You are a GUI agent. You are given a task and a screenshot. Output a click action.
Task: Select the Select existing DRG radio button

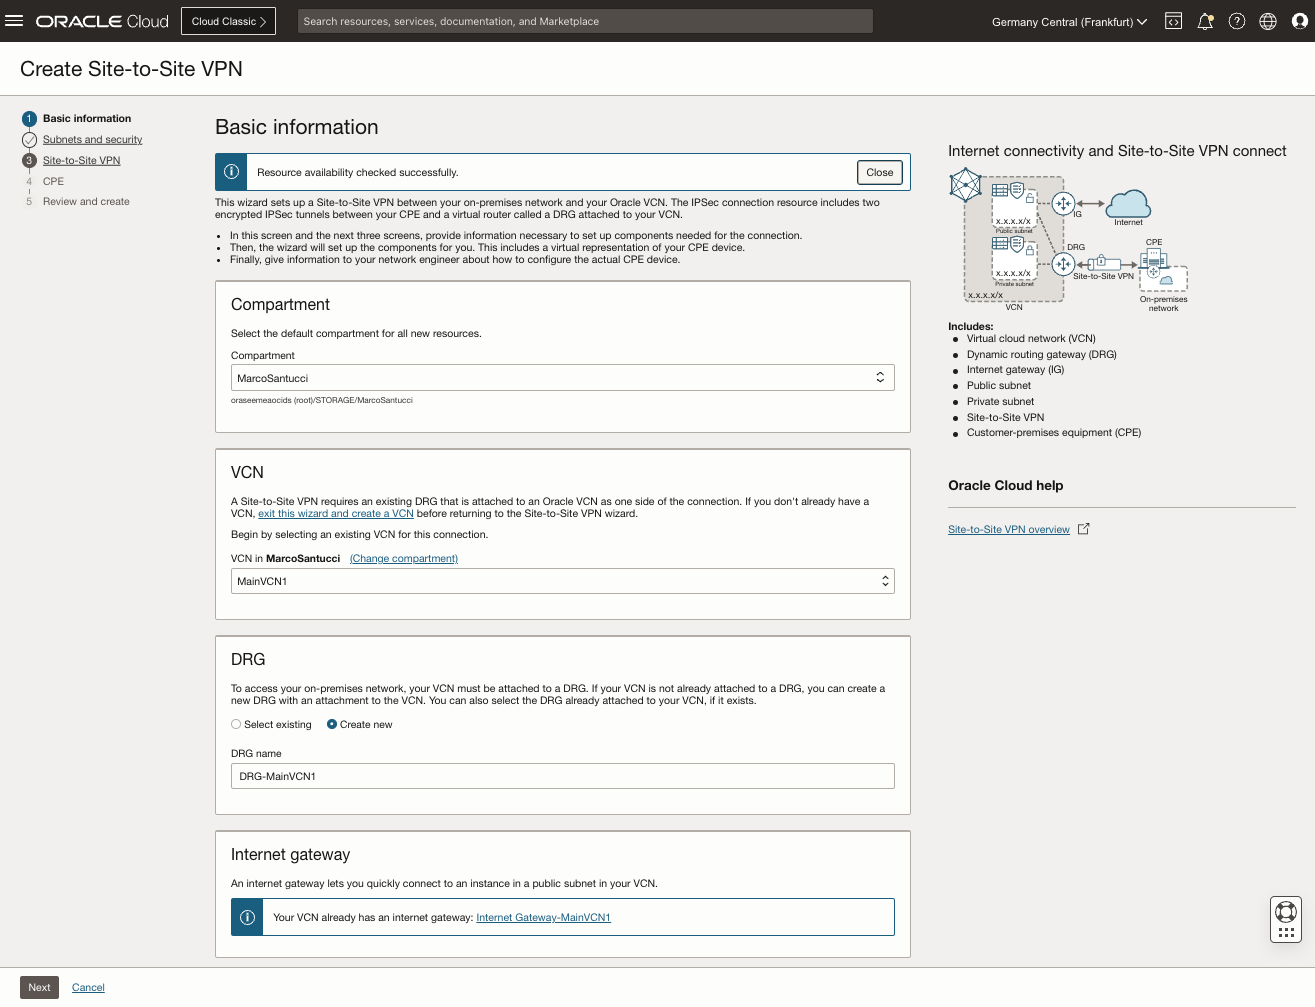coord(235,724)
